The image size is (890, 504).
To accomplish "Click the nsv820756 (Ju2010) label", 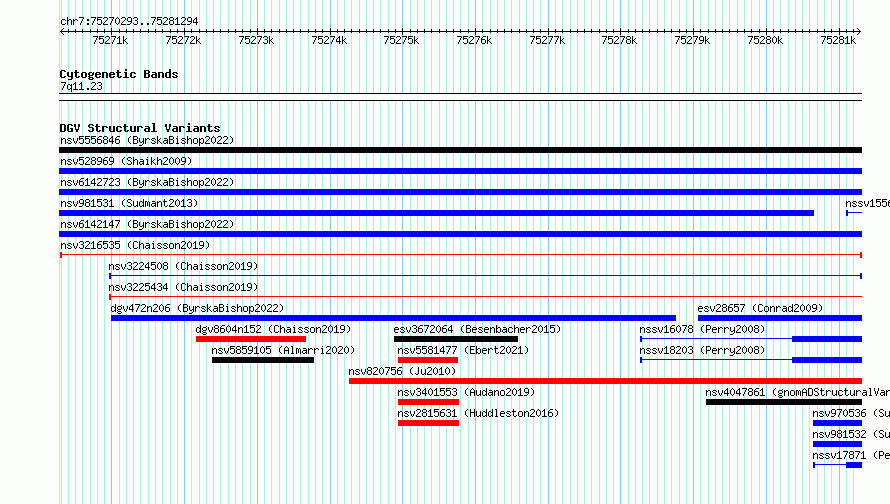I will pos(402,371).
